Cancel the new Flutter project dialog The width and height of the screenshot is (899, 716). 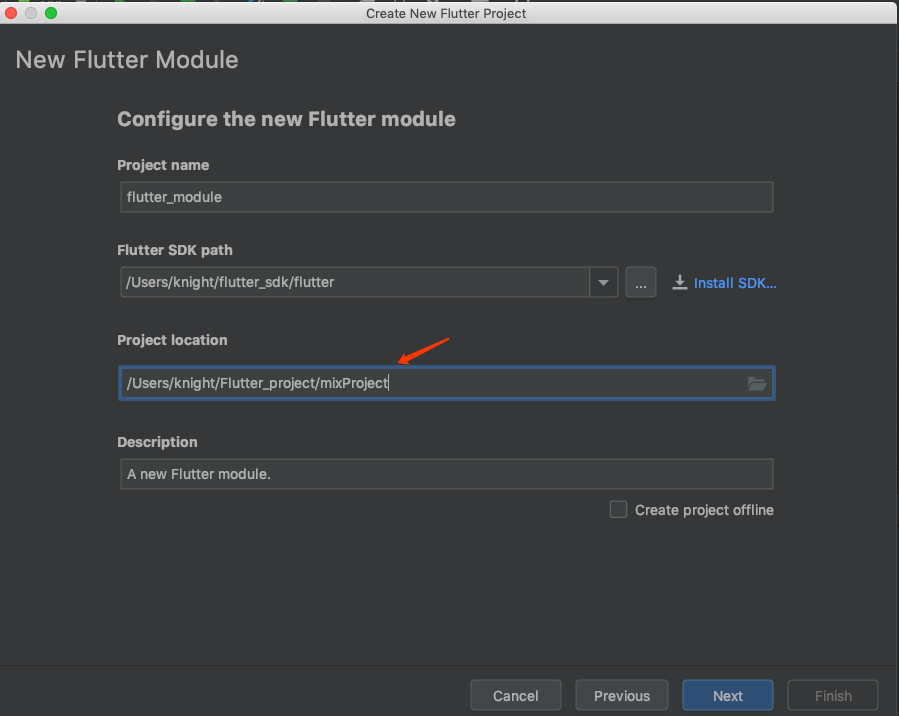pos(515,695)
